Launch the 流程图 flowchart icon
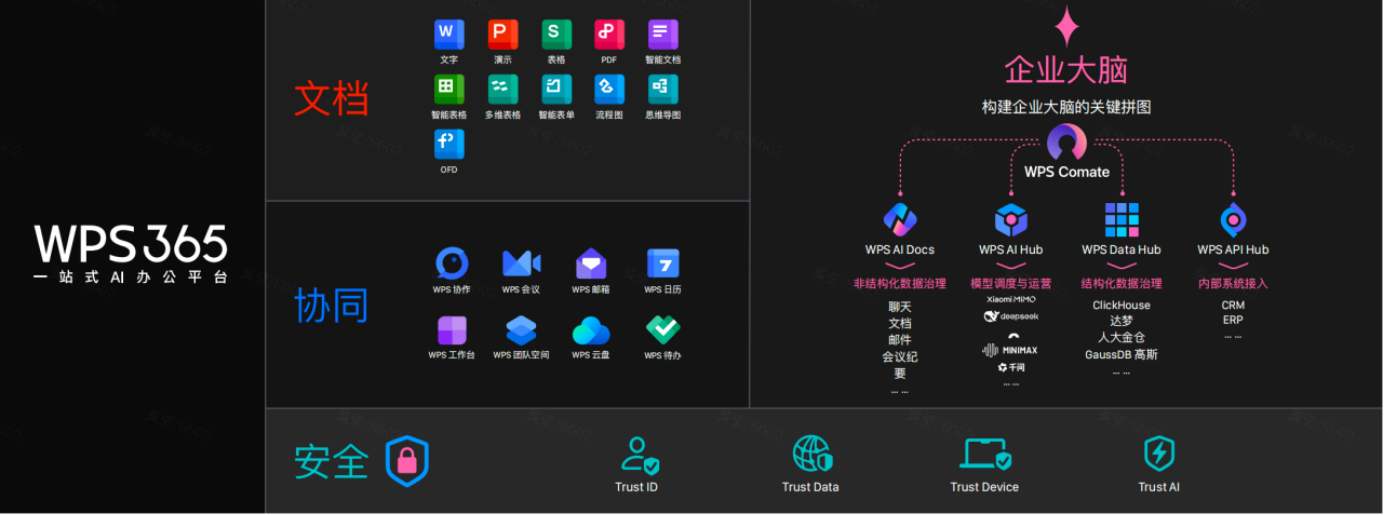Screen dimensions: 1384x515 pyautogui.click(x=609, y=89)
